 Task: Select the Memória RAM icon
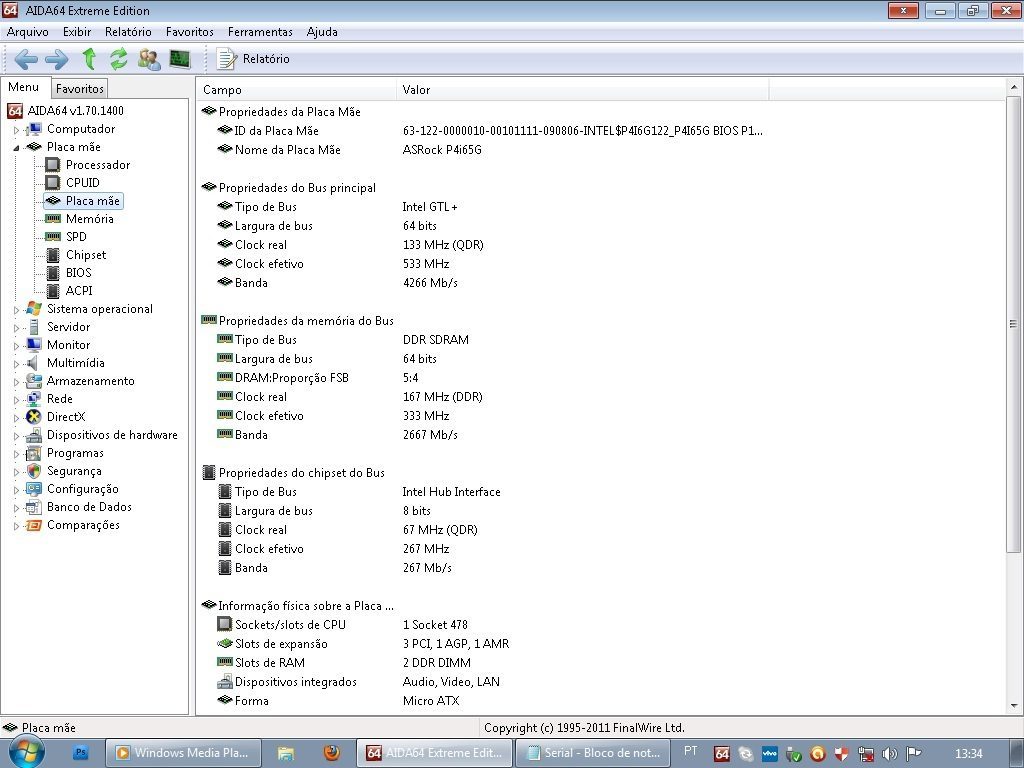coord(52,219)
